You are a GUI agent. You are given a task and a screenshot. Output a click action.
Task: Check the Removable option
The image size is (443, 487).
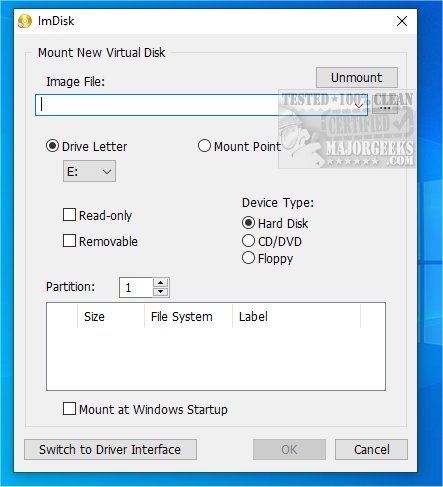(x=69, y=241)
